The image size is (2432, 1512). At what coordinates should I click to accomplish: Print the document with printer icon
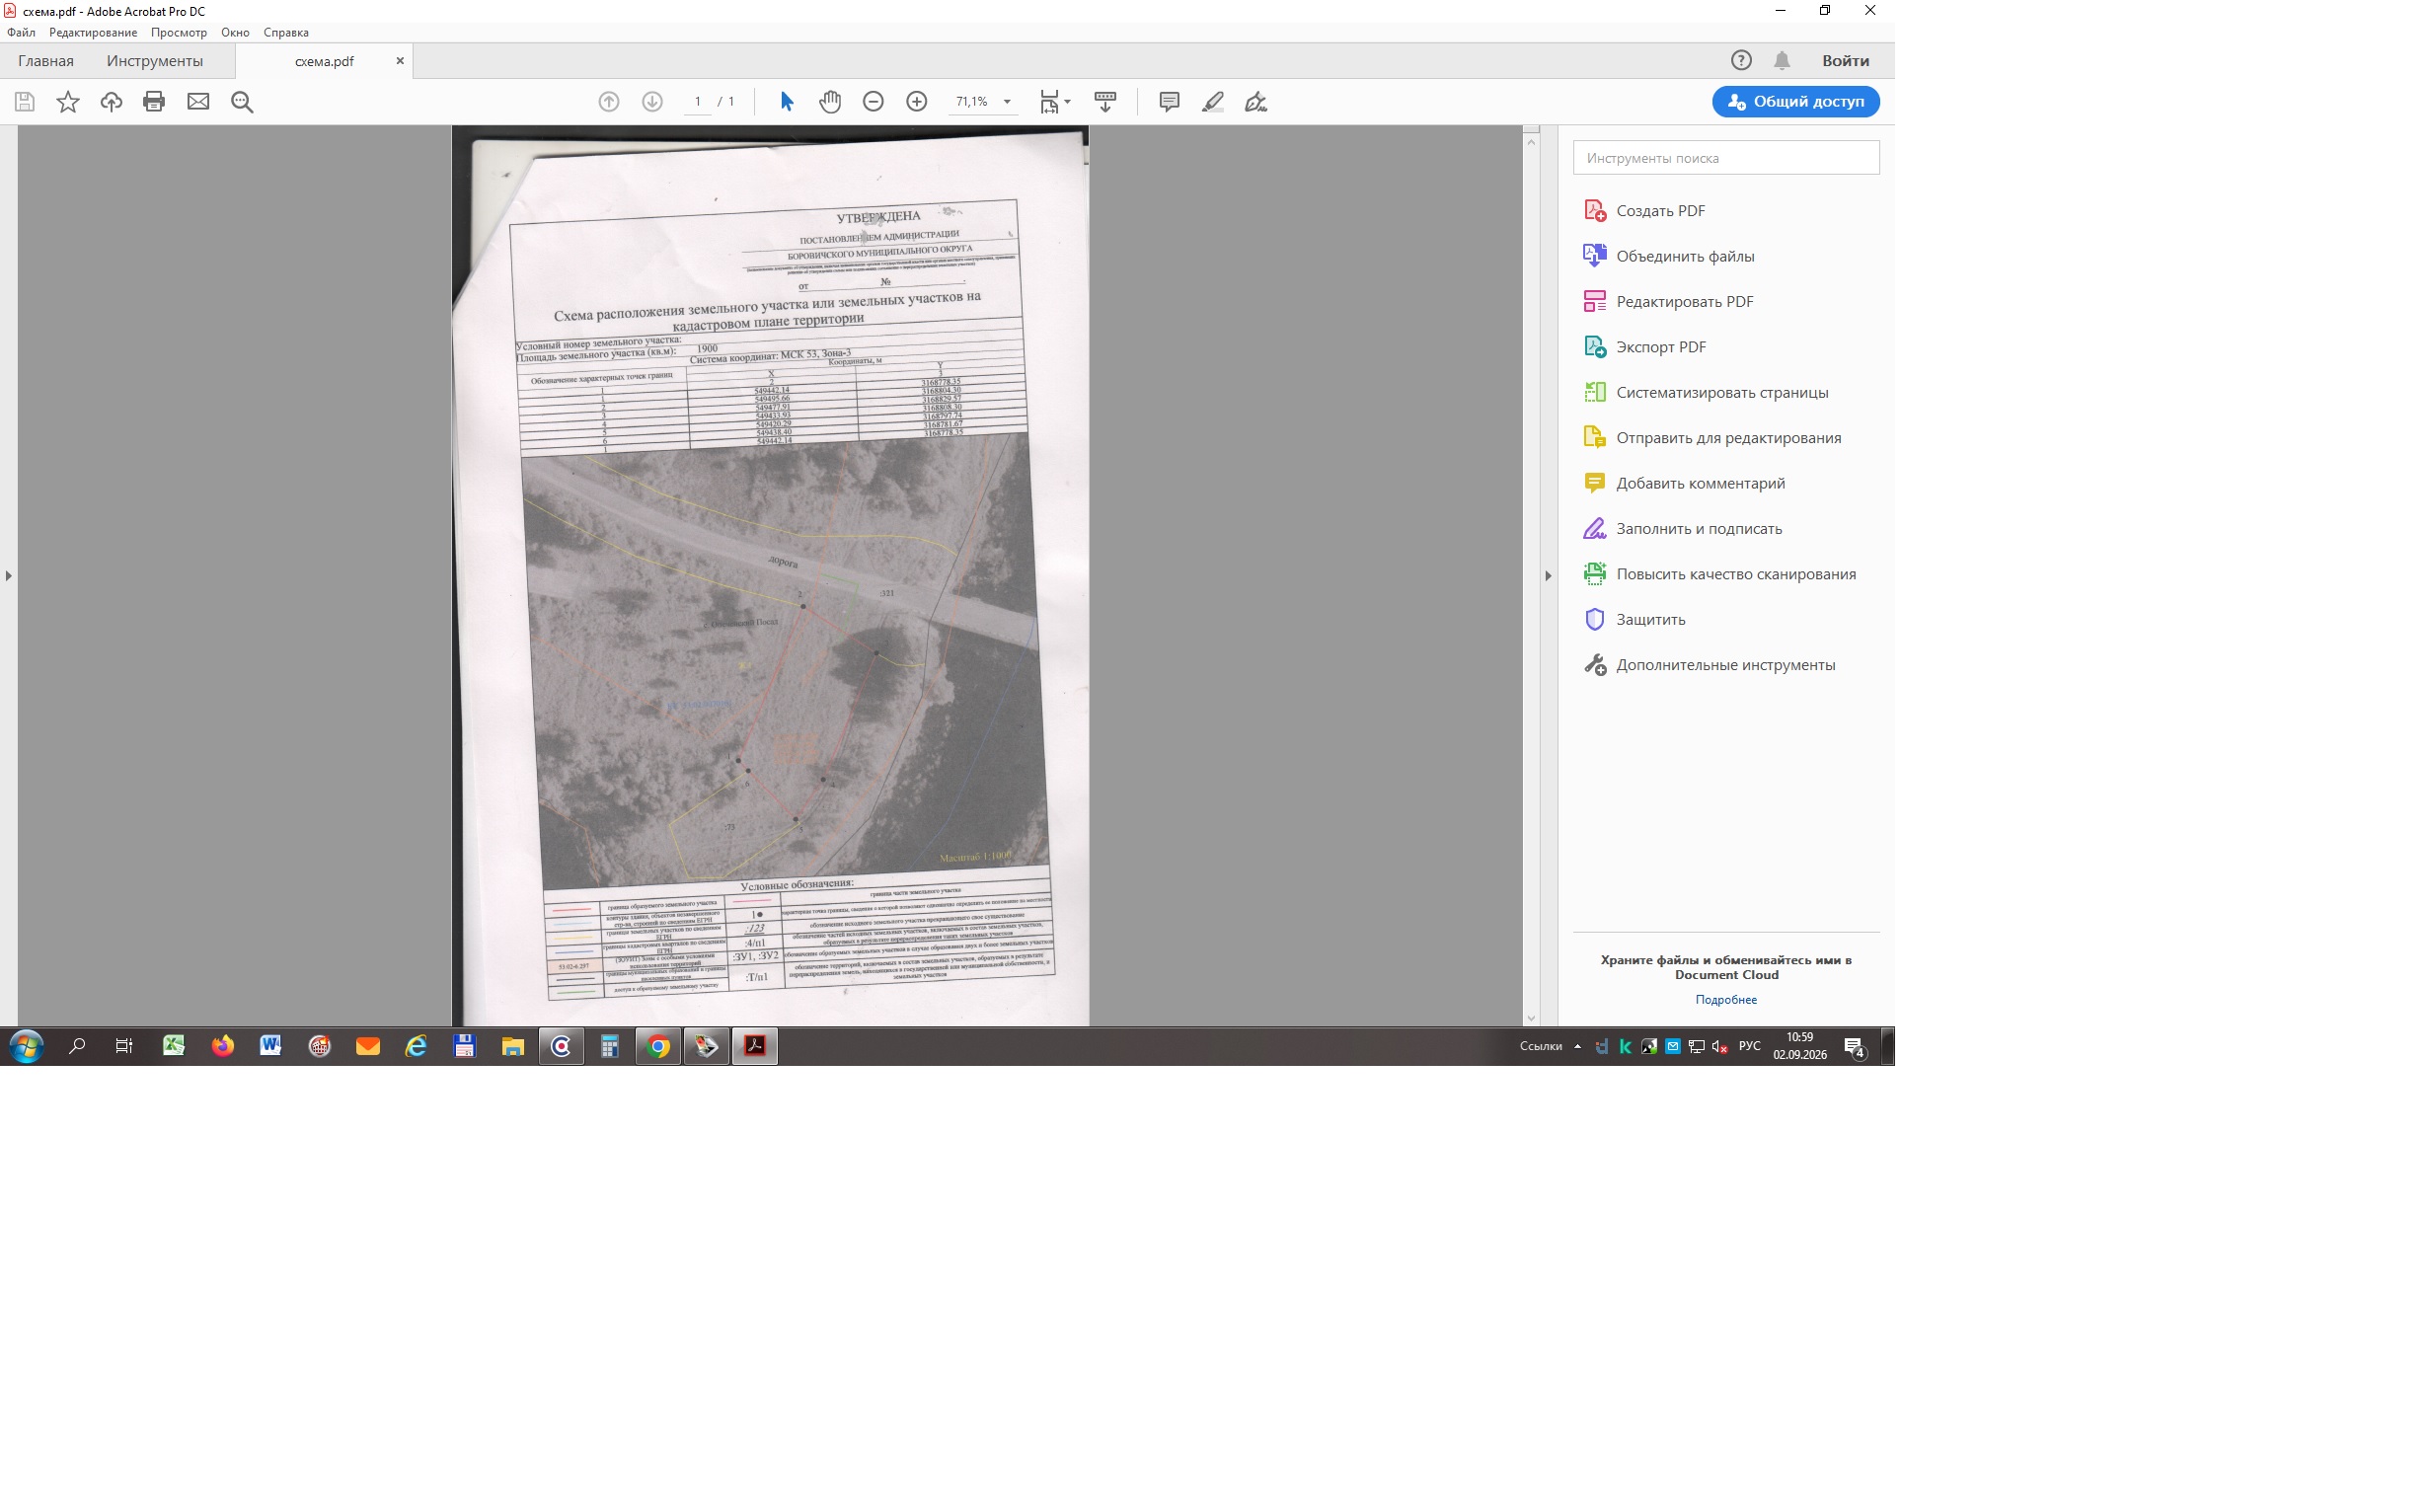[x=154, y=102]
